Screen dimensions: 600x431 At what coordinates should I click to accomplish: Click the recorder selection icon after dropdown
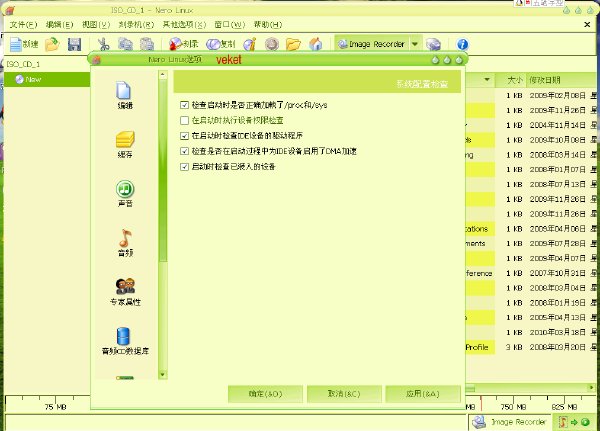(433, 44)
